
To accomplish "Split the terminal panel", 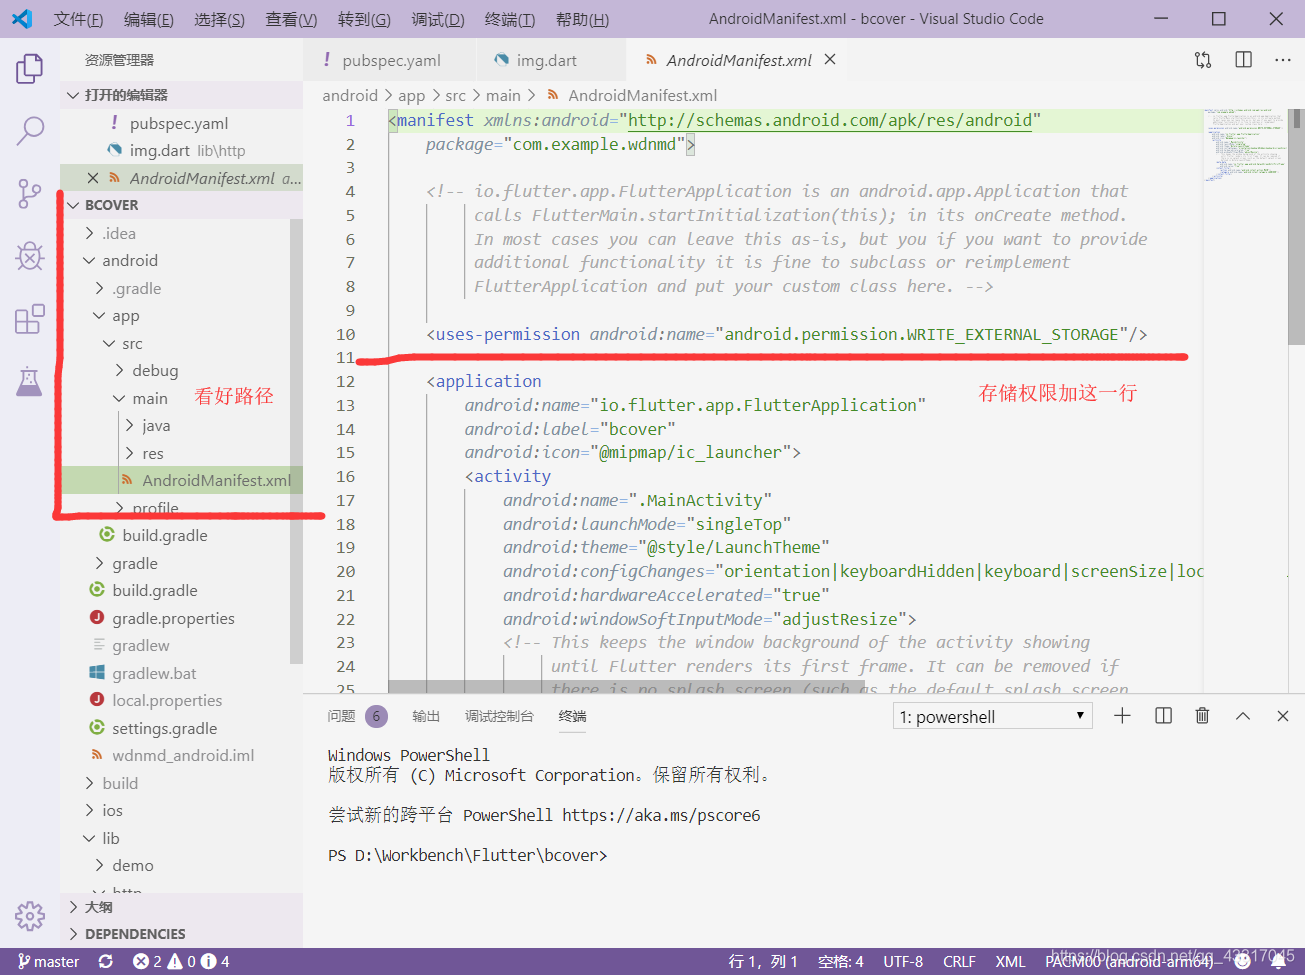I will [1163, 716].
